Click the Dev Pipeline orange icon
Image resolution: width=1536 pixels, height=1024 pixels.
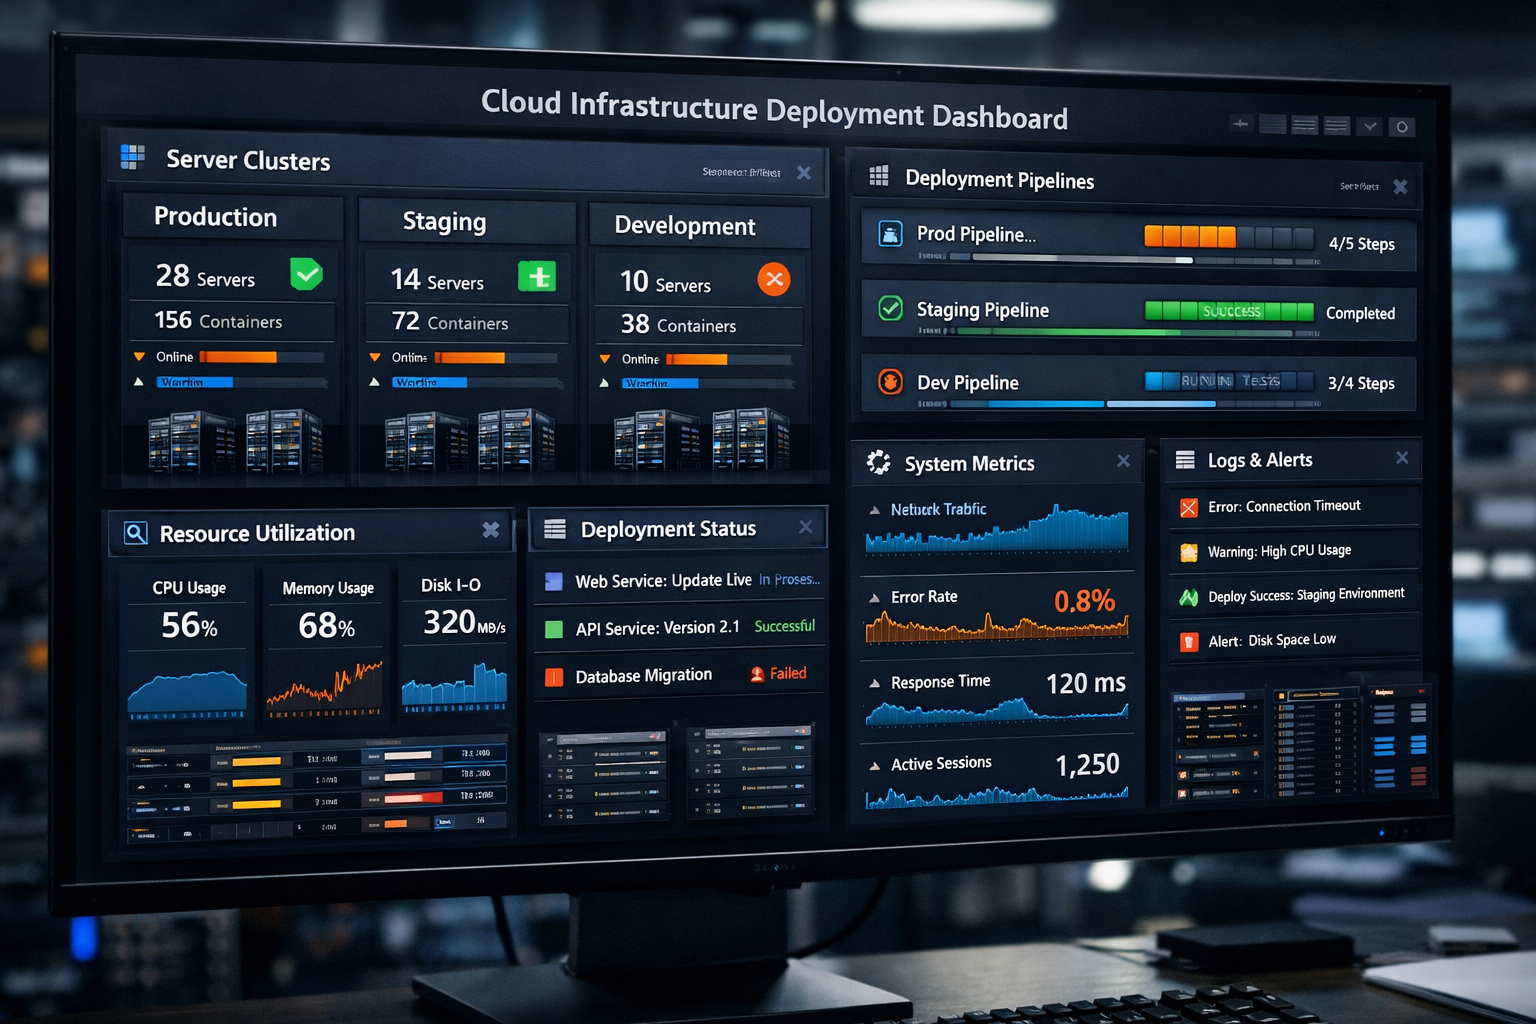[890, 381]
